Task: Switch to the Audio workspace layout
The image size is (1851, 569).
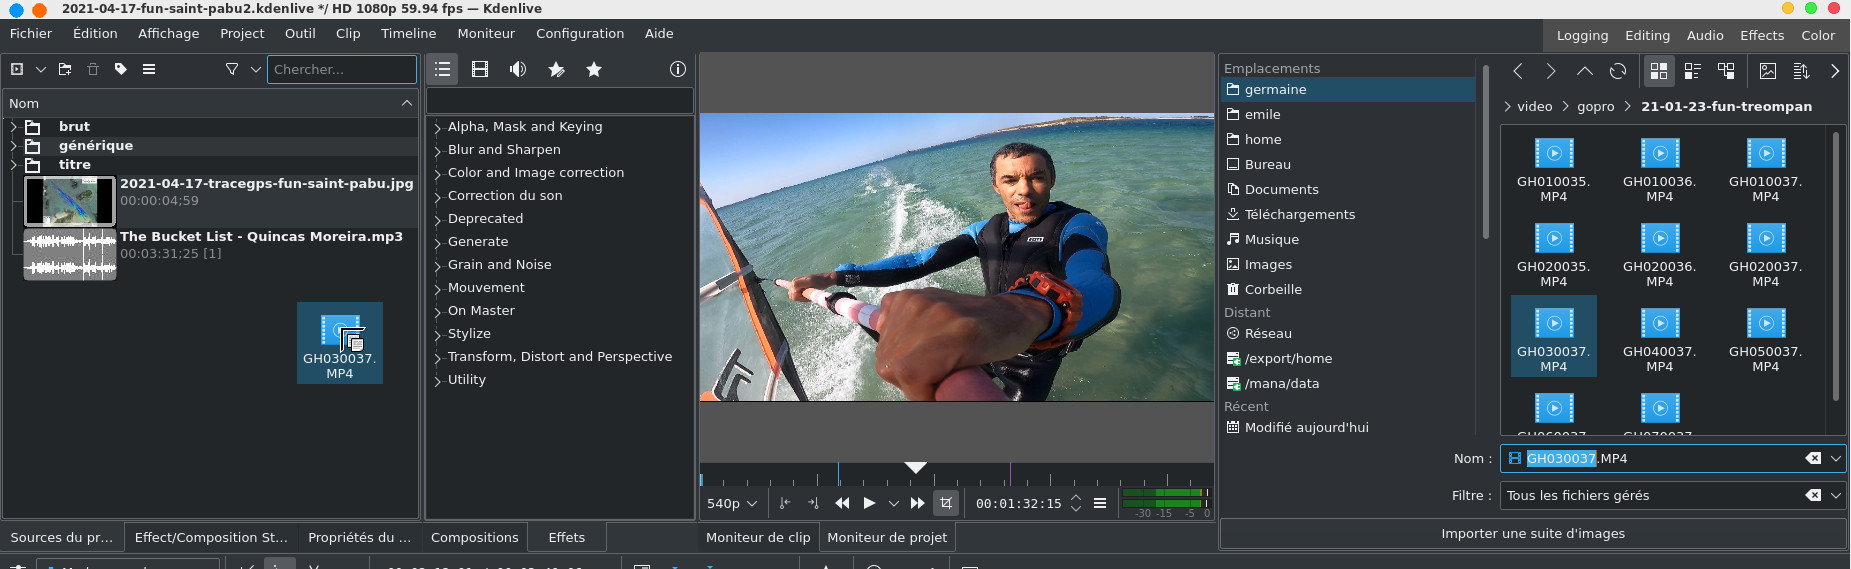Action: [x=1705, y=35]
